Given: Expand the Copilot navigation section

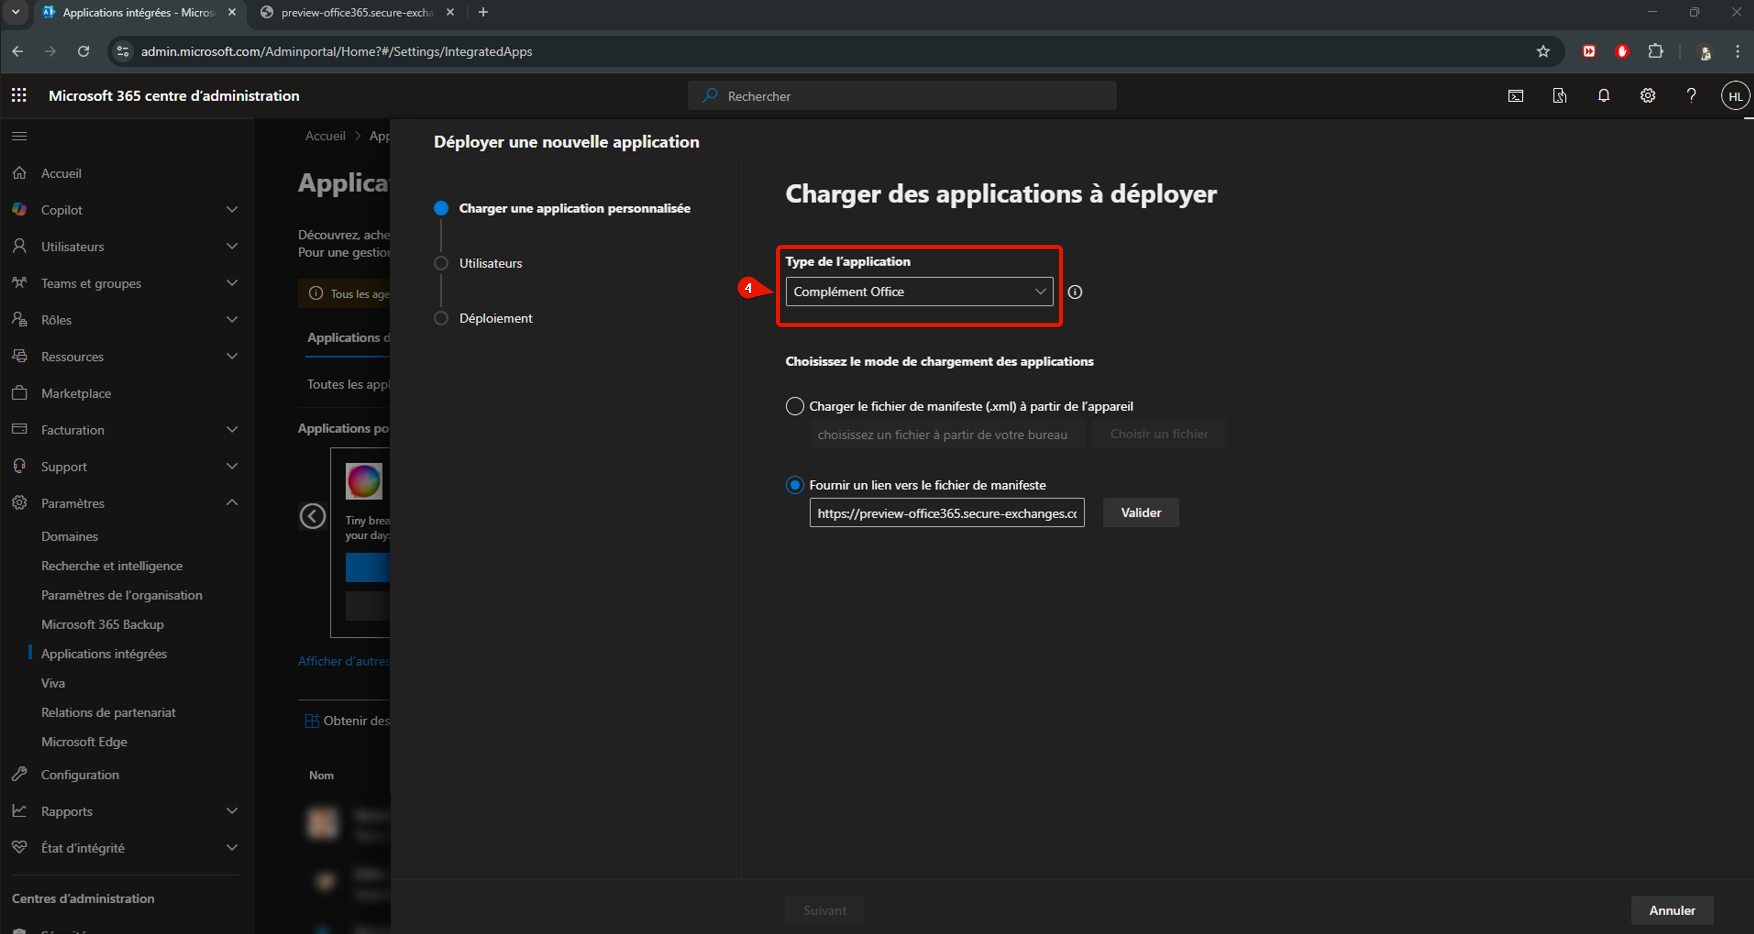Looking at the screenshot, I should click(x=232, y=210).
